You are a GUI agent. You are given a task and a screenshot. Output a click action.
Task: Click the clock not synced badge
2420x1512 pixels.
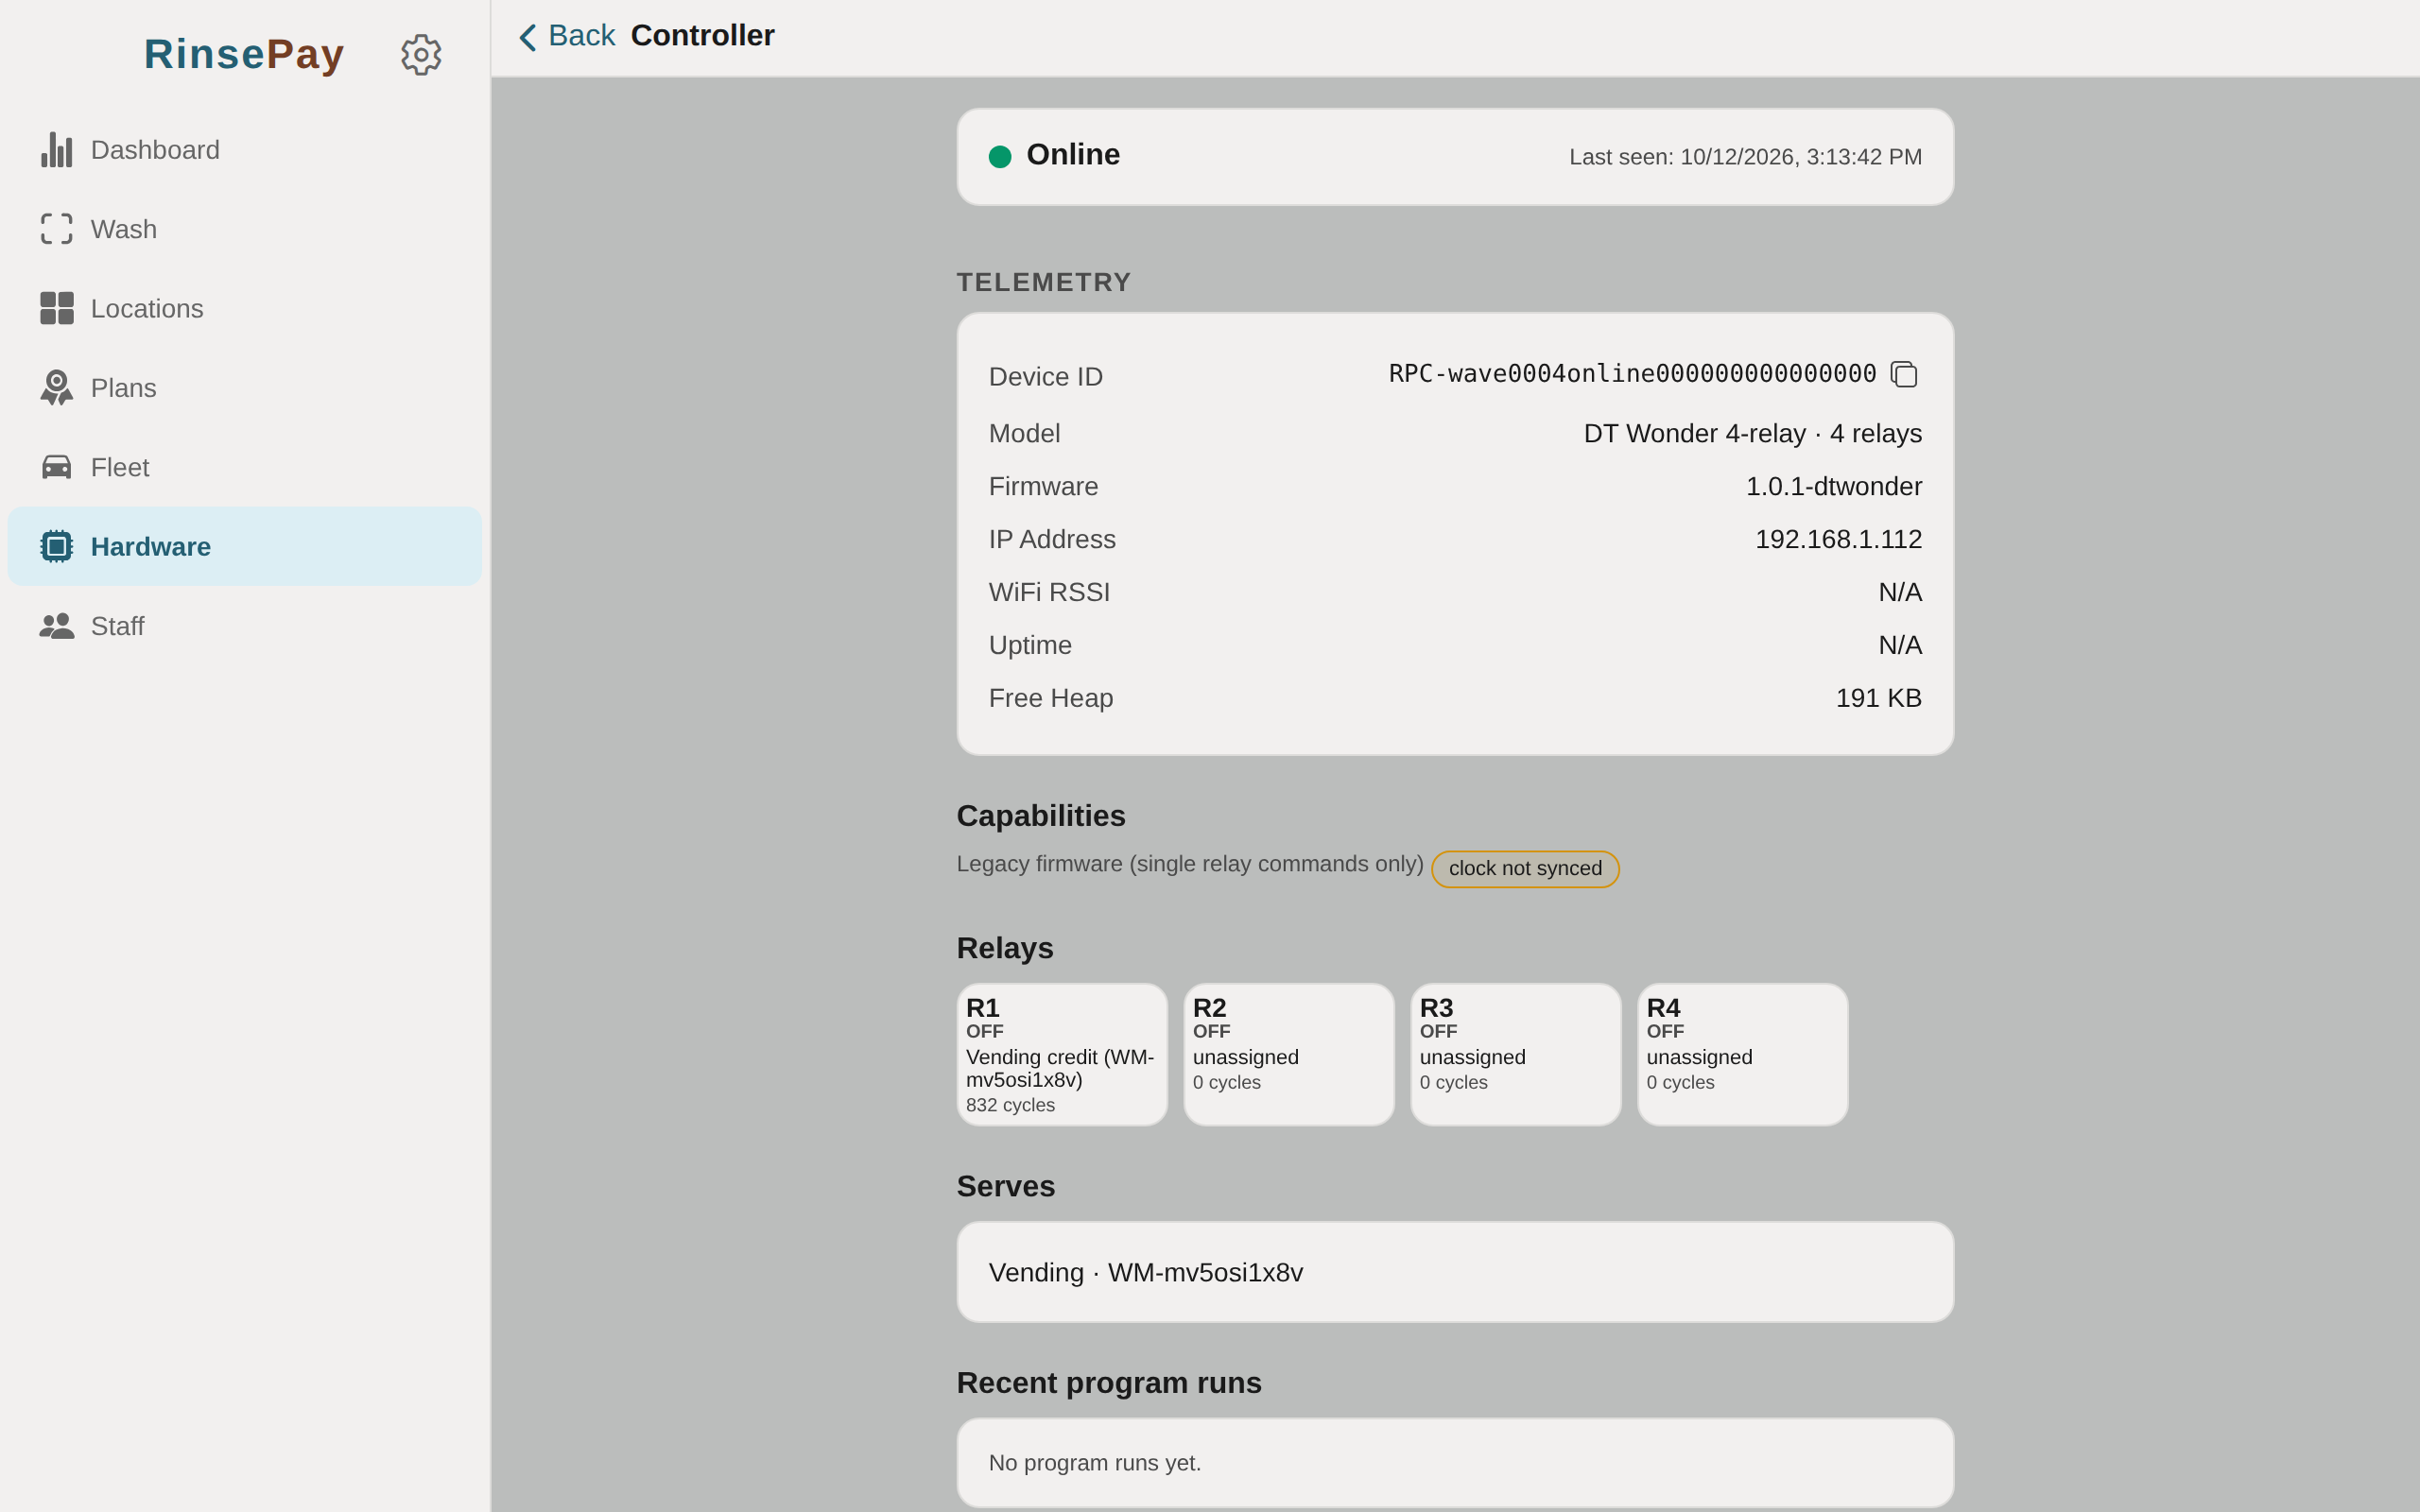tap(1525, 868)
